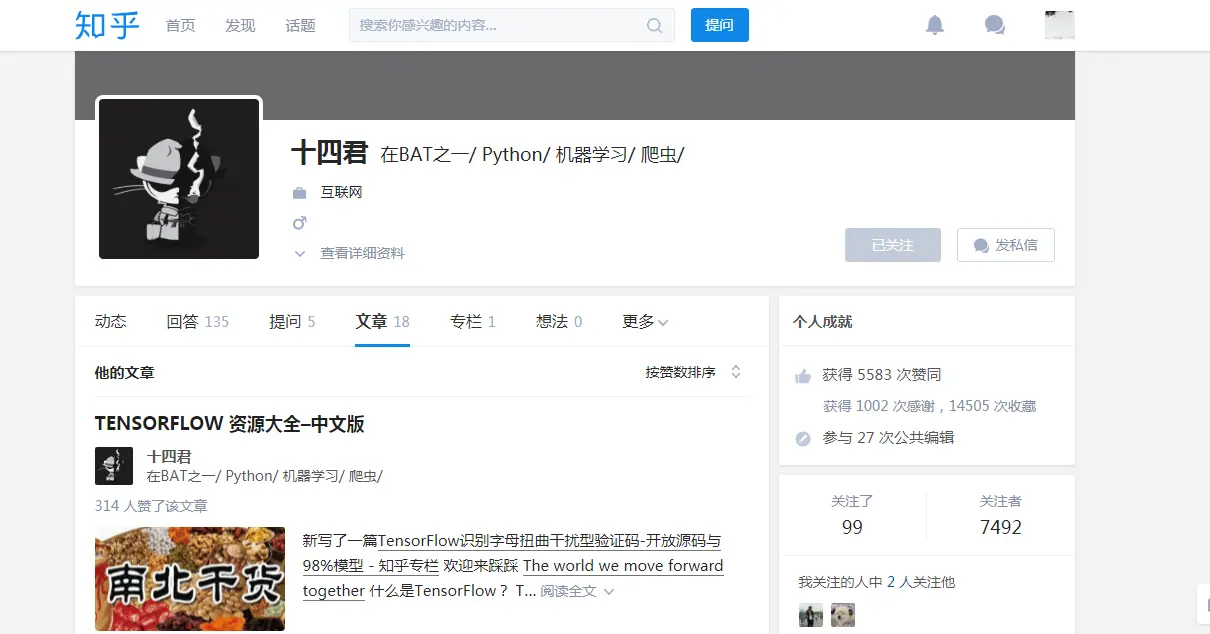Image resolution: width=1210 pixels, height=634 pixels.
Task: Click the 互联网 industry label
Action: (x=341, y=193)
